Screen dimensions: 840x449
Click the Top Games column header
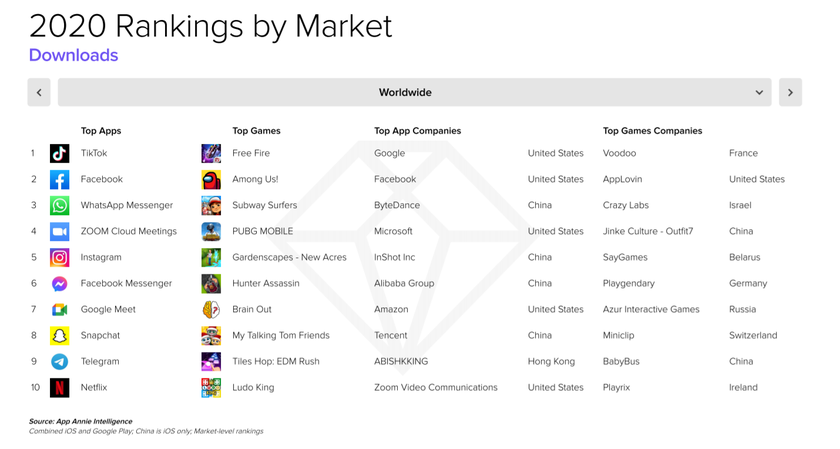256,131
